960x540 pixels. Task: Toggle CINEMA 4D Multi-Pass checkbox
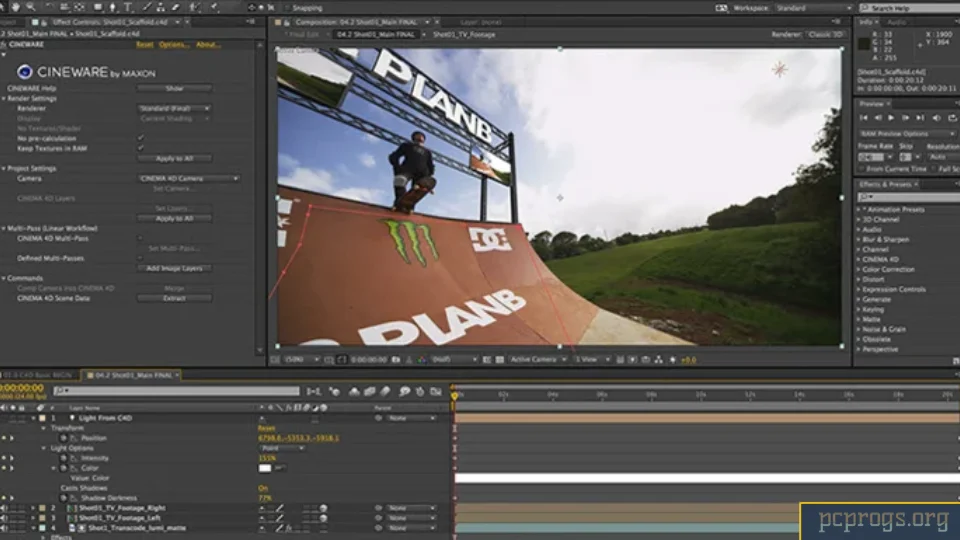tap(141, 238)
